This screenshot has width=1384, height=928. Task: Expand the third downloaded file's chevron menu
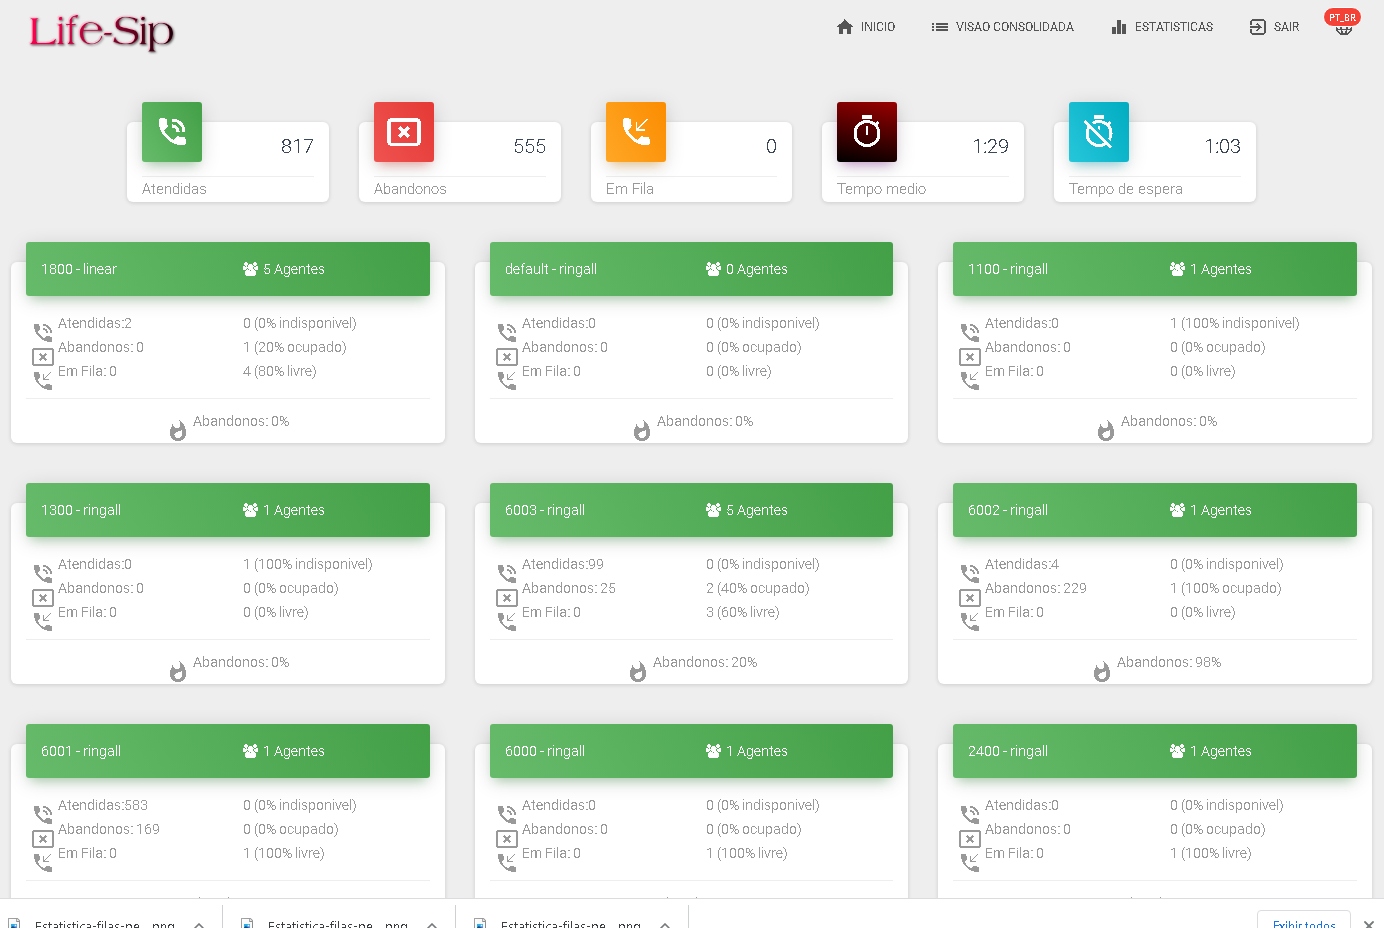coord(665,924)
